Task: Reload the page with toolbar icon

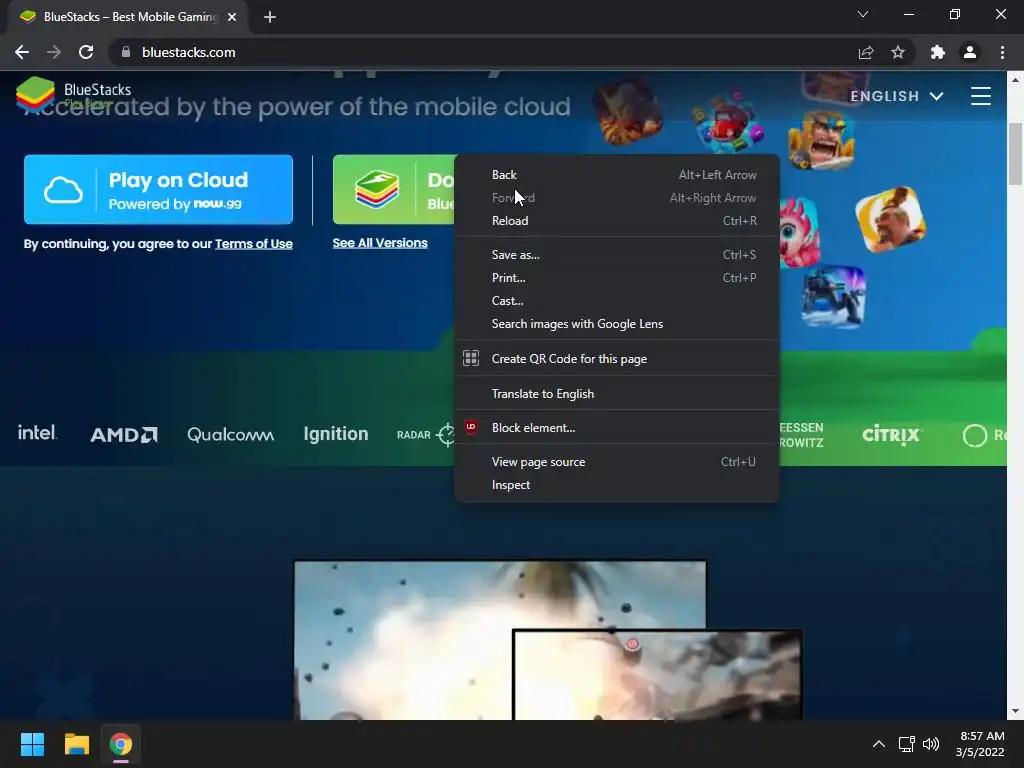Action: coord(86,52)
